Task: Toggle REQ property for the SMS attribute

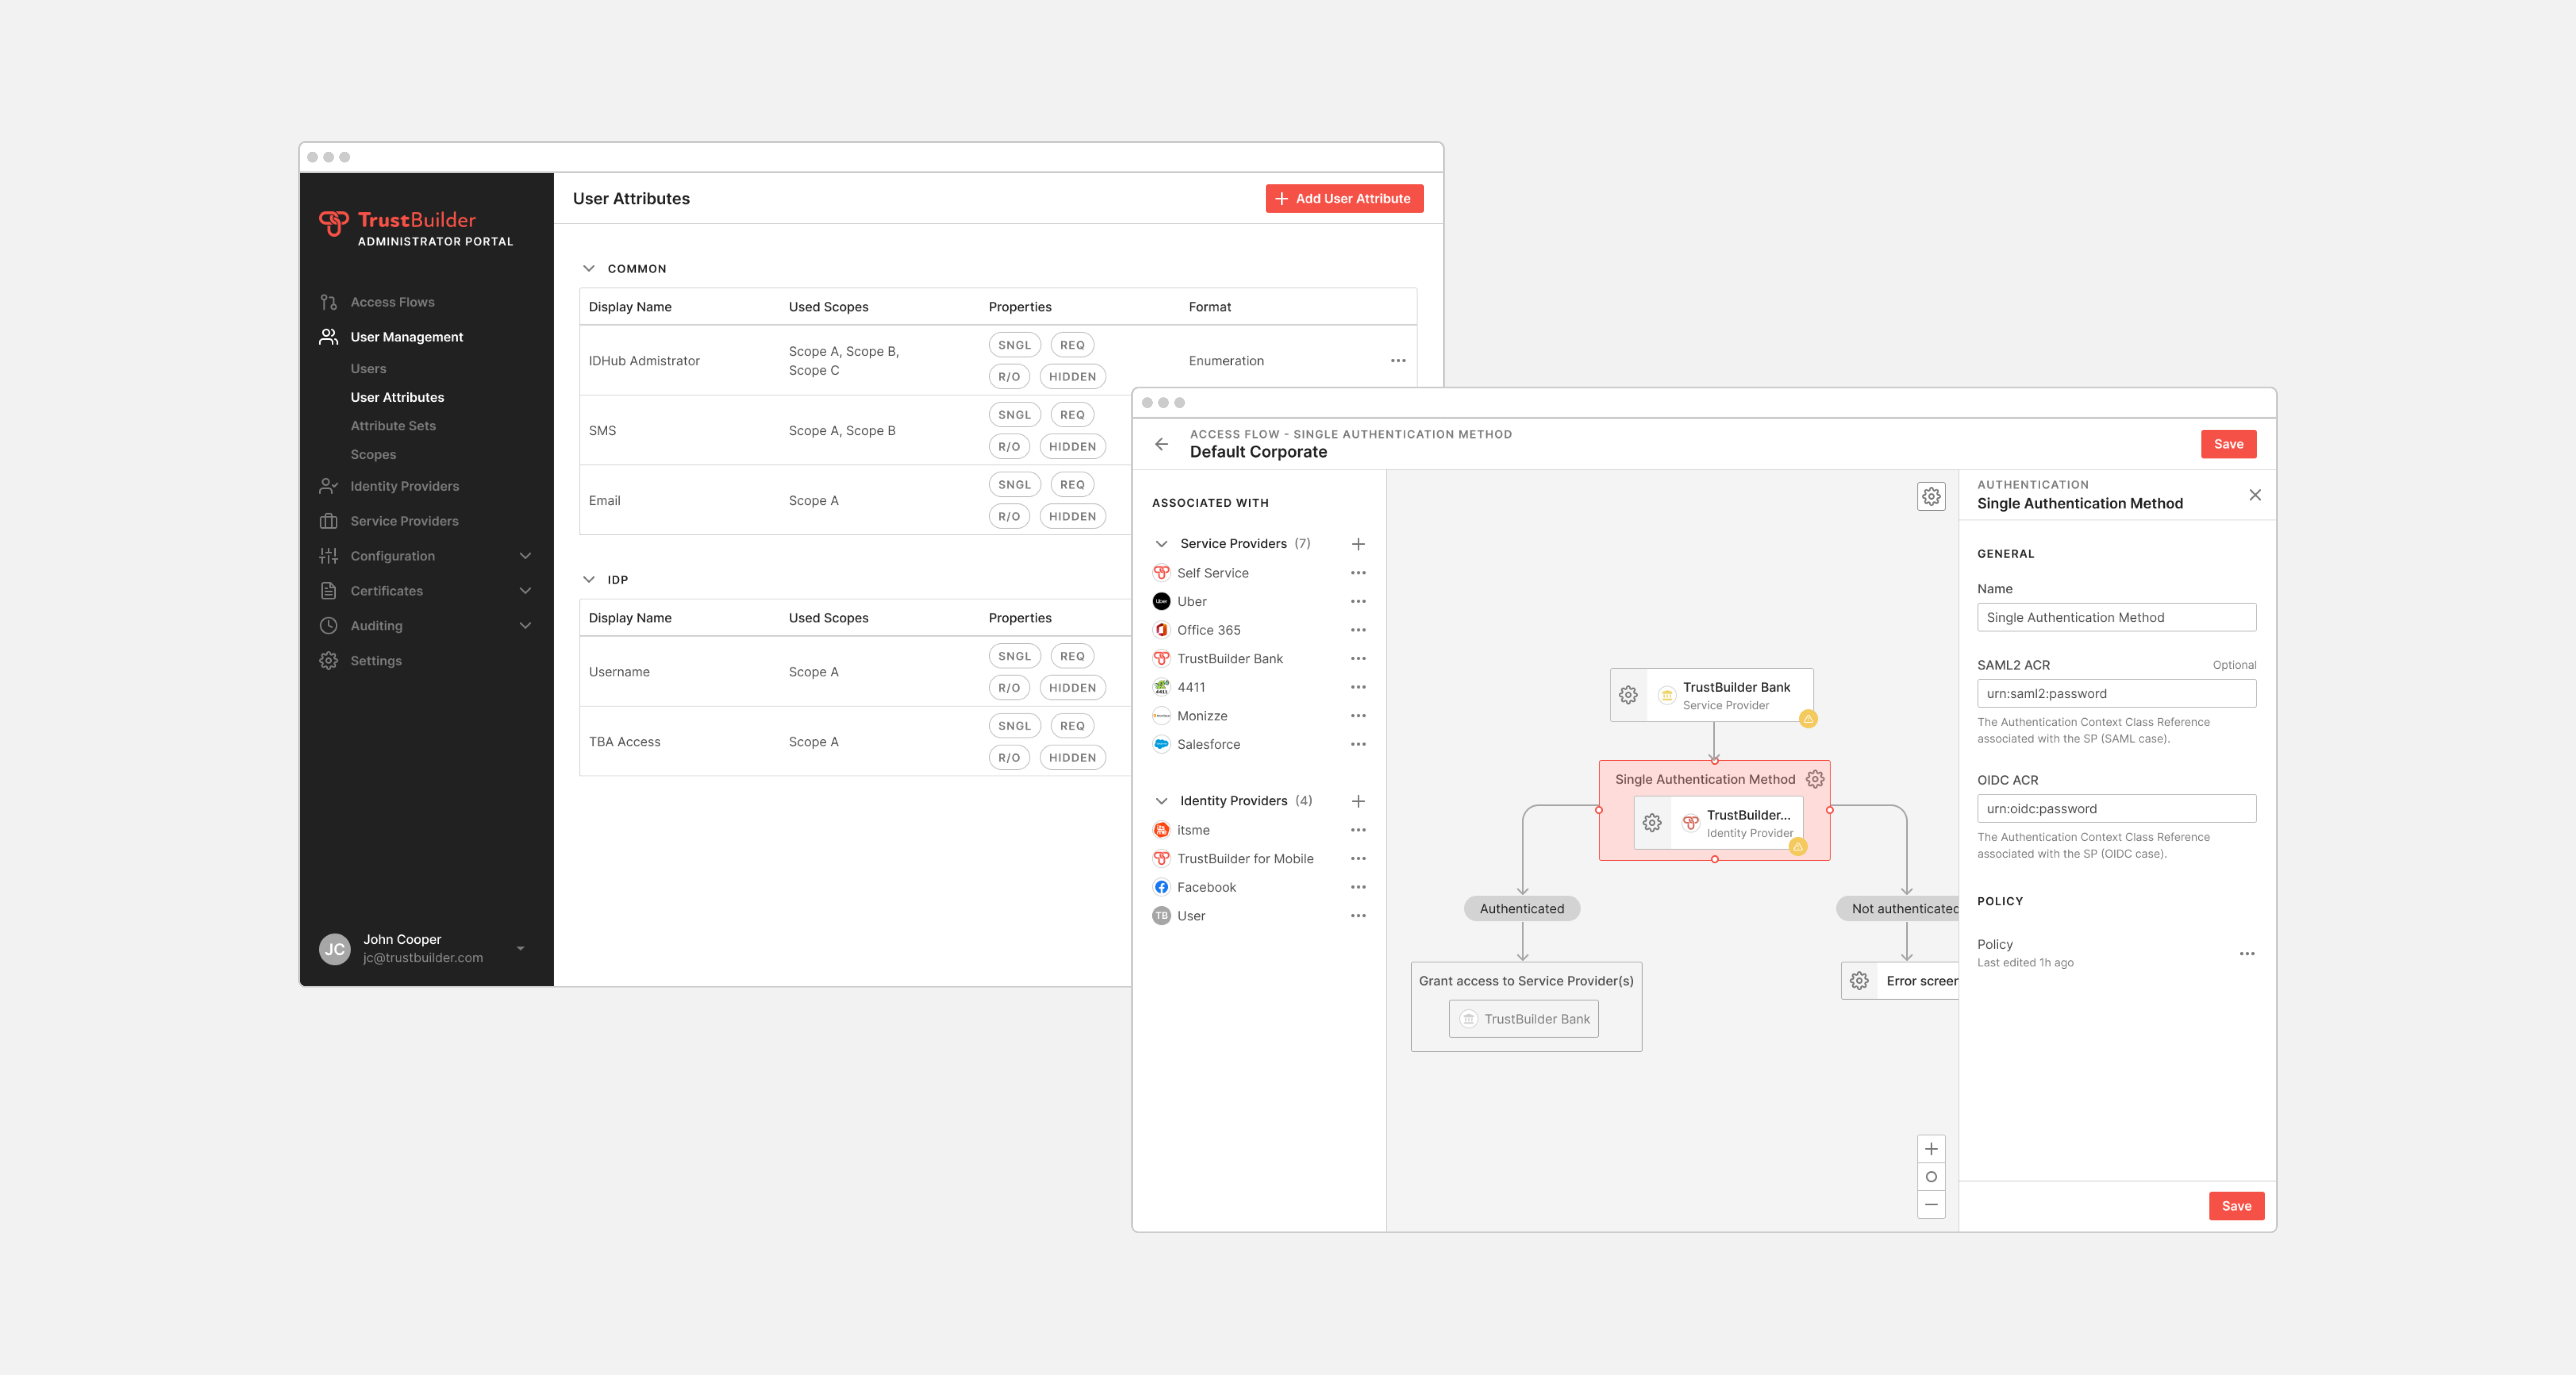Action: 1071,414
